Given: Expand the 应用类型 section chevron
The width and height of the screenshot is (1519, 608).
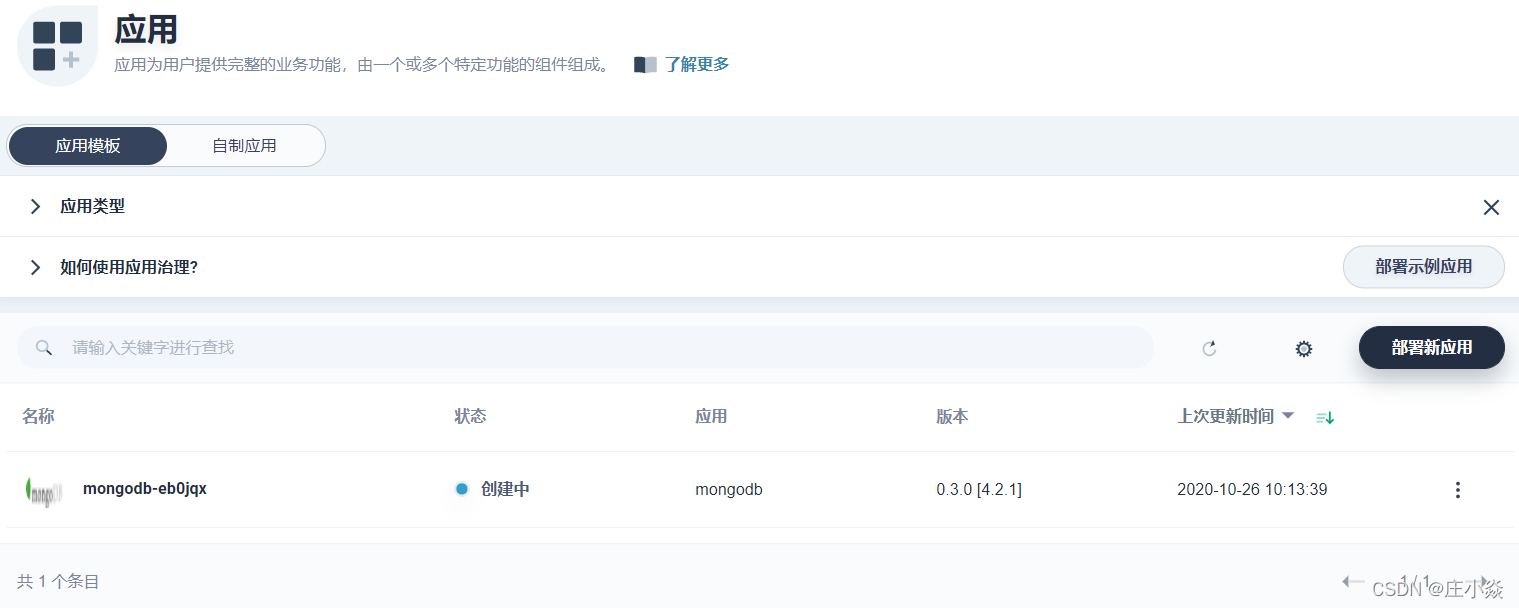Looking at the screenshot, I should pos(35,207).
